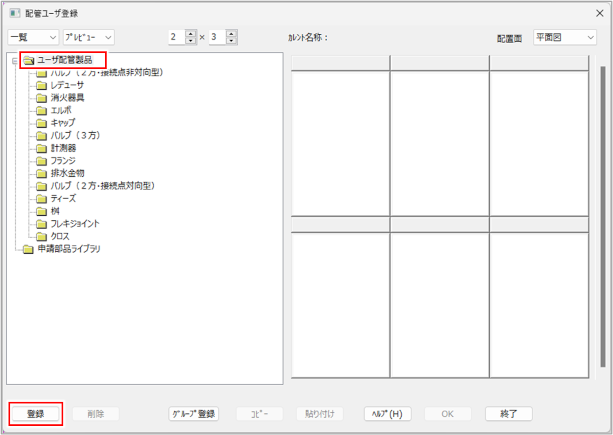The image size is (613, 435).
Task: Select the 計測器 folder
Action: click(63, 148)
